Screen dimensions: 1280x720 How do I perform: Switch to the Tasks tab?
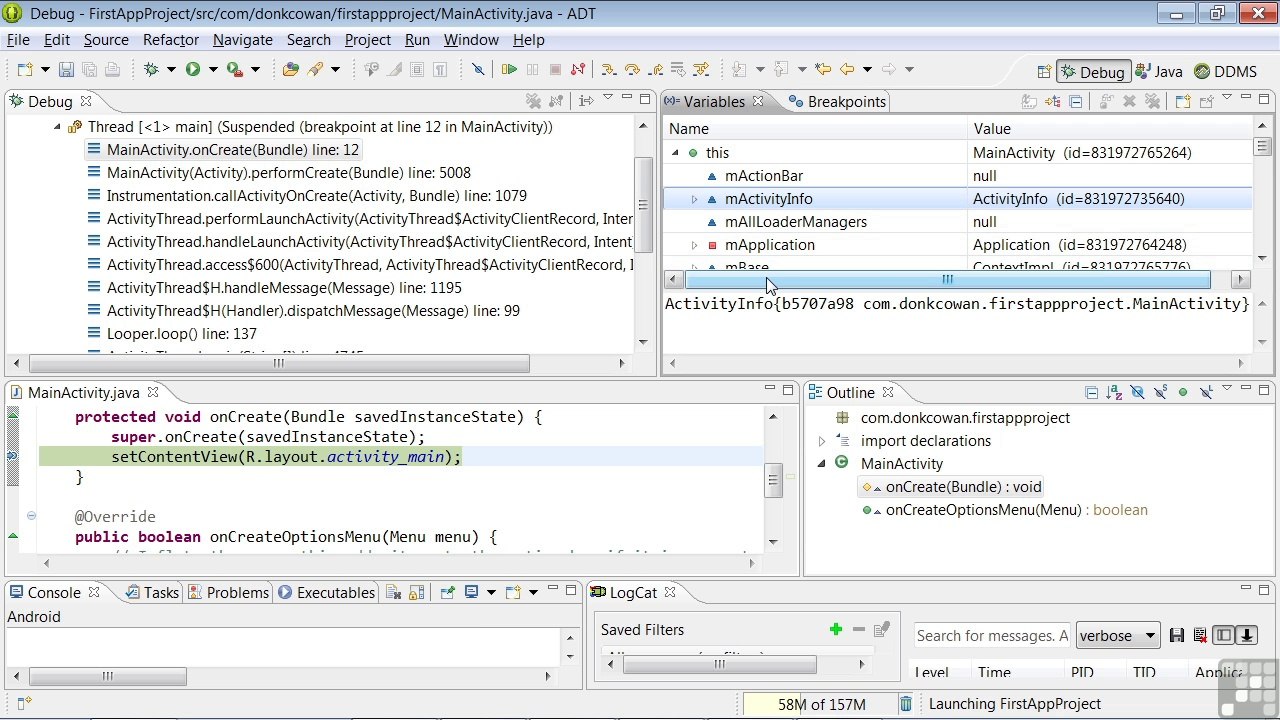coord(151,592)
